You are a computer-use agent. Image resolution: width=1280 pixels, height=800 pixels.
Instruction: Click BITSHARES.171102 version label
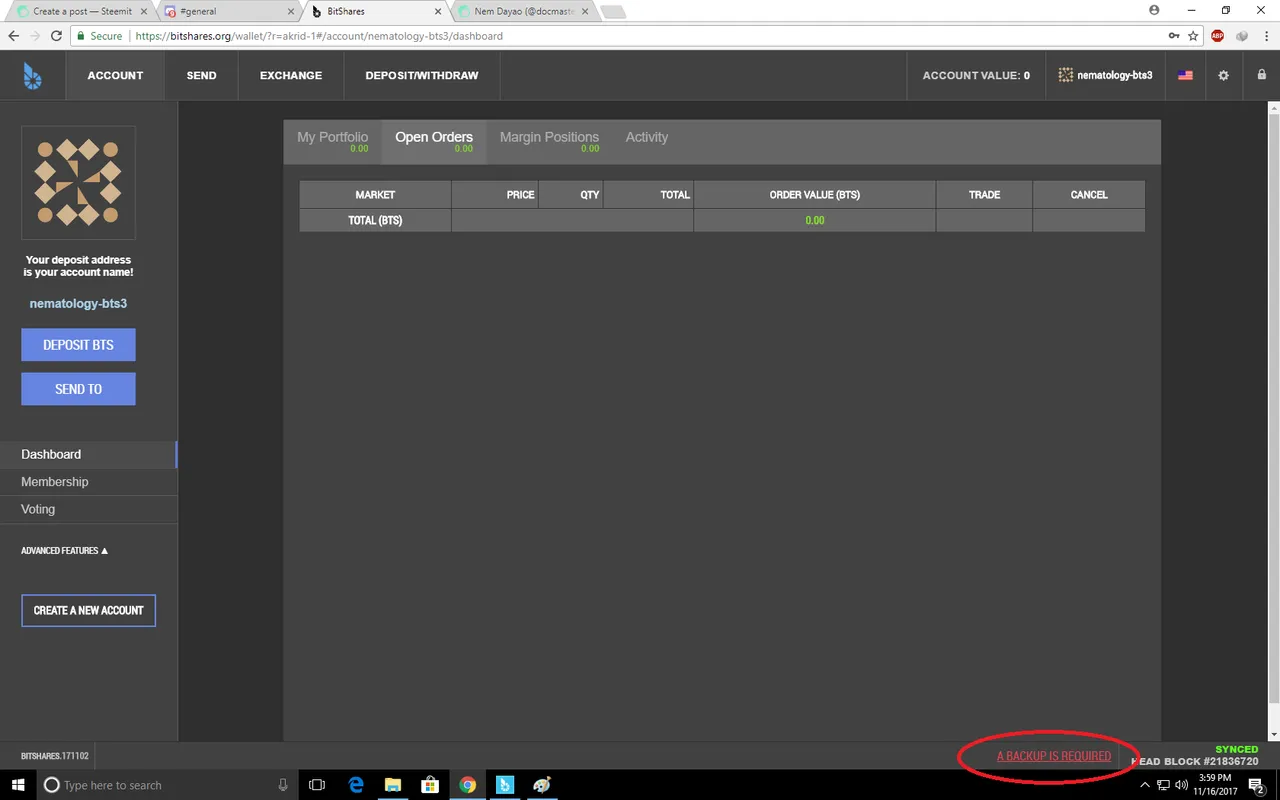[x=55, y=756]
